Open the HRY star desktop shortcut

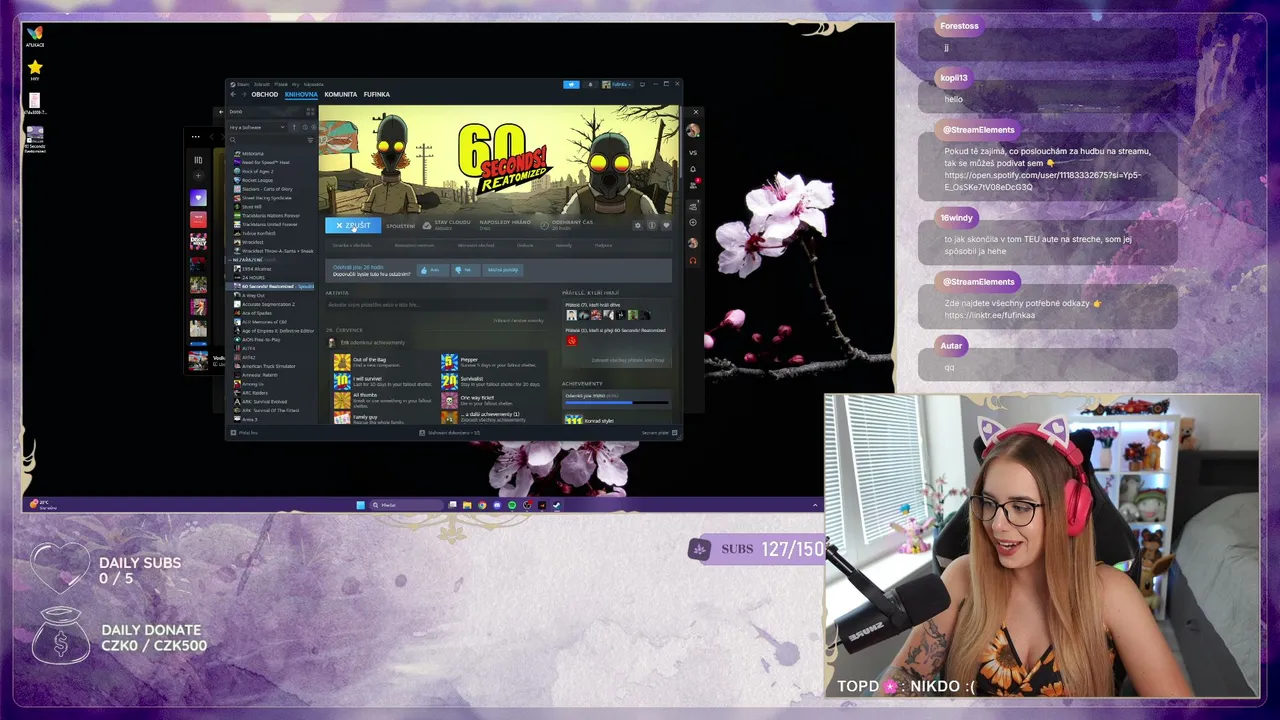click(x=35, y=70)
